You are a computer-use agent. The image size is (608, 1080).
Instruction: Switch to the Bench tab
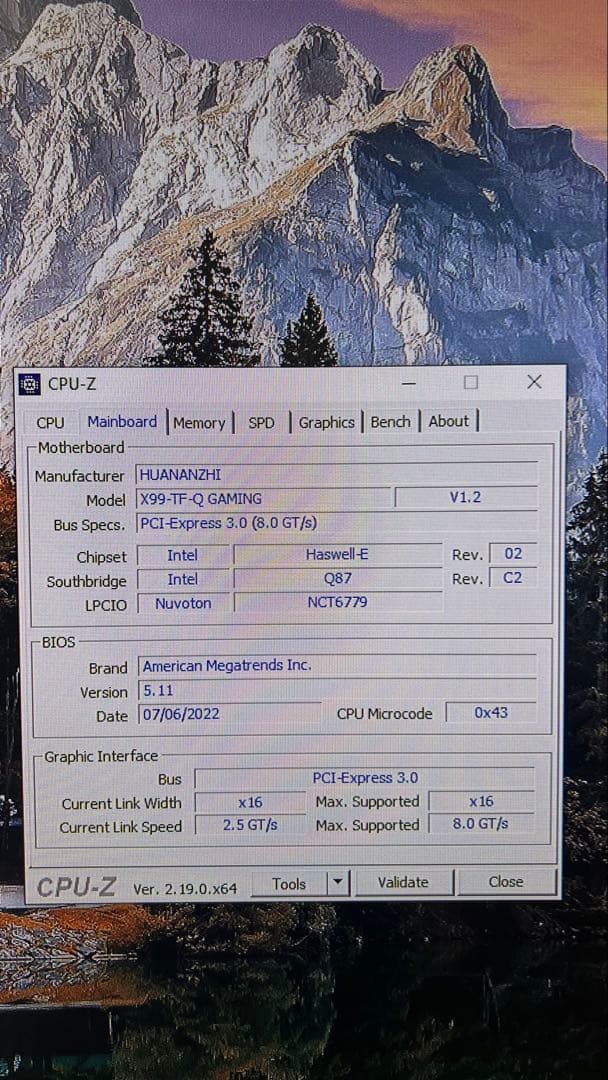pyautogui.click(x=390, y=422)
